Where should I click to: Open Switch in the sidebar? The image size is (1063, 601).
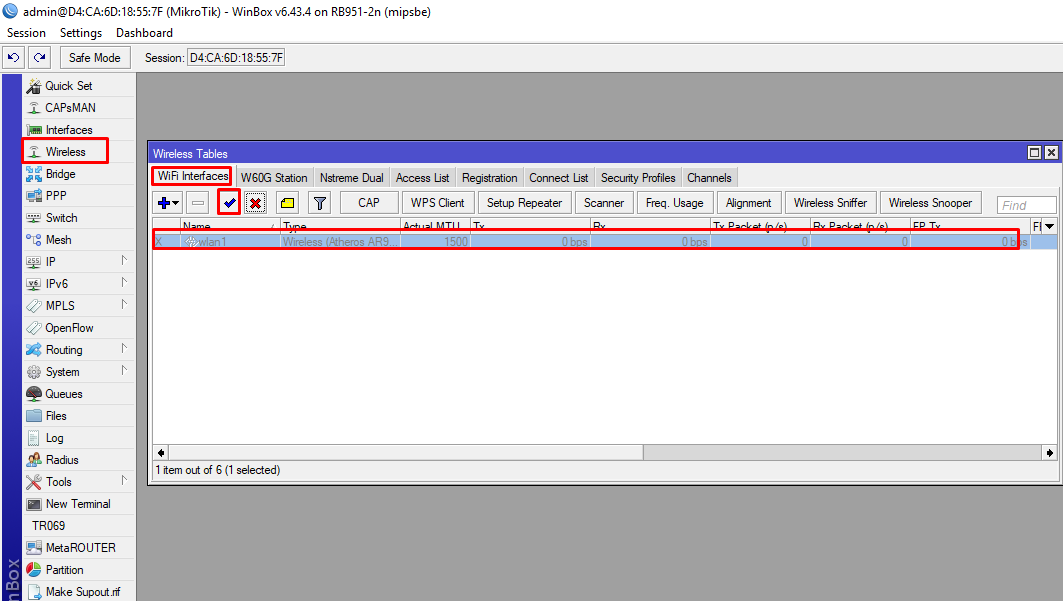tap(79, 218)
